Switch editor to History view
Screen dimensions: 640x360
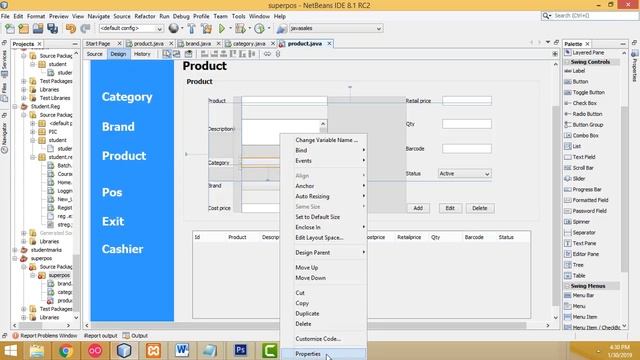(x=142, y=54)
